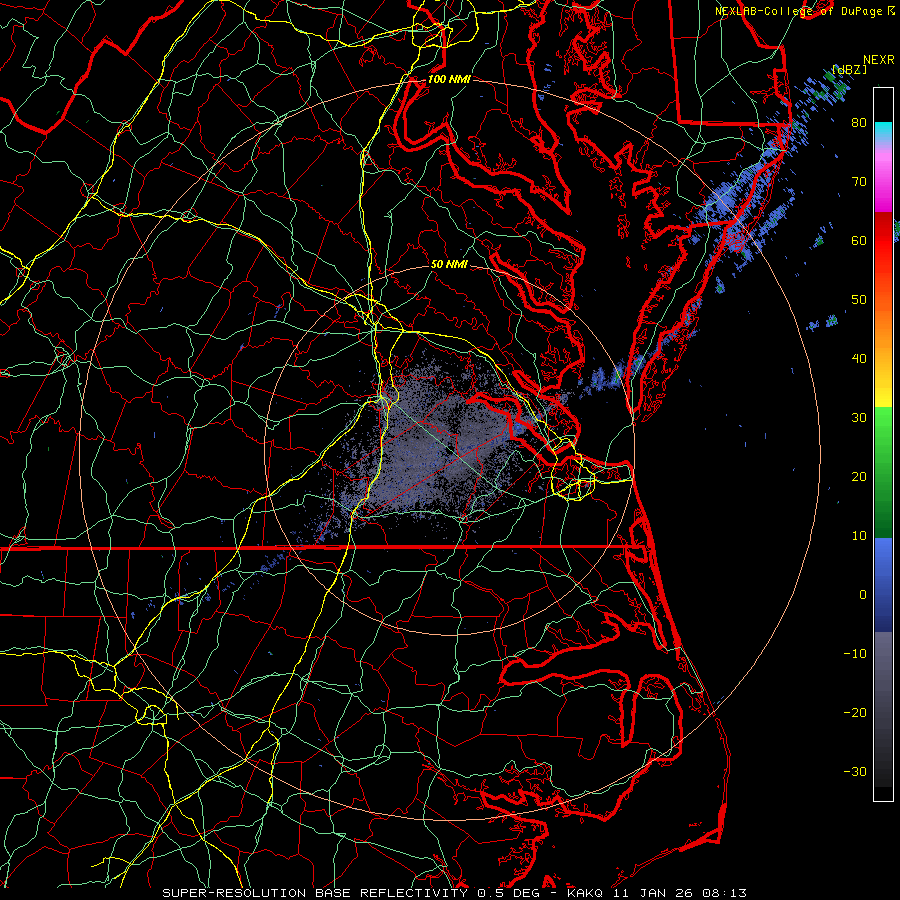900x900 pixels.
Task: Click the 20 value on the color scale
Action: pyautogui.click(x=859, y=477)
